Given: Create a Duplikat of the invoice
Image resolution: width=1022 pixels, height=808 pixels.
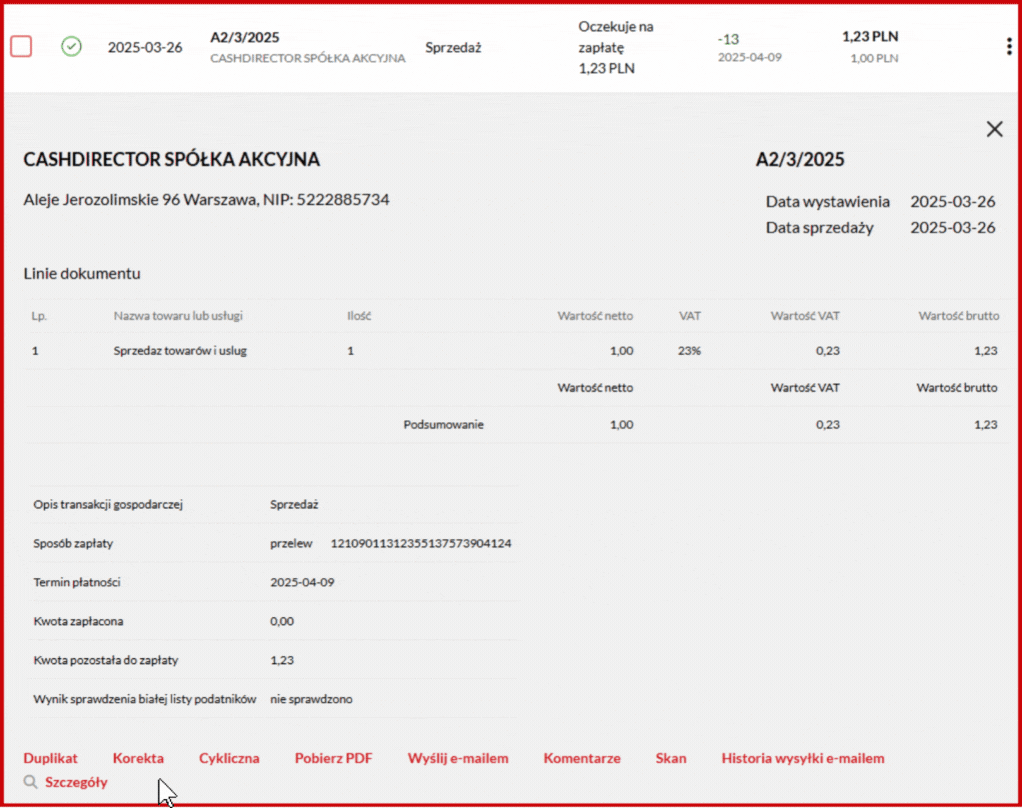Looking at the screenshot, I should point(50,758).
